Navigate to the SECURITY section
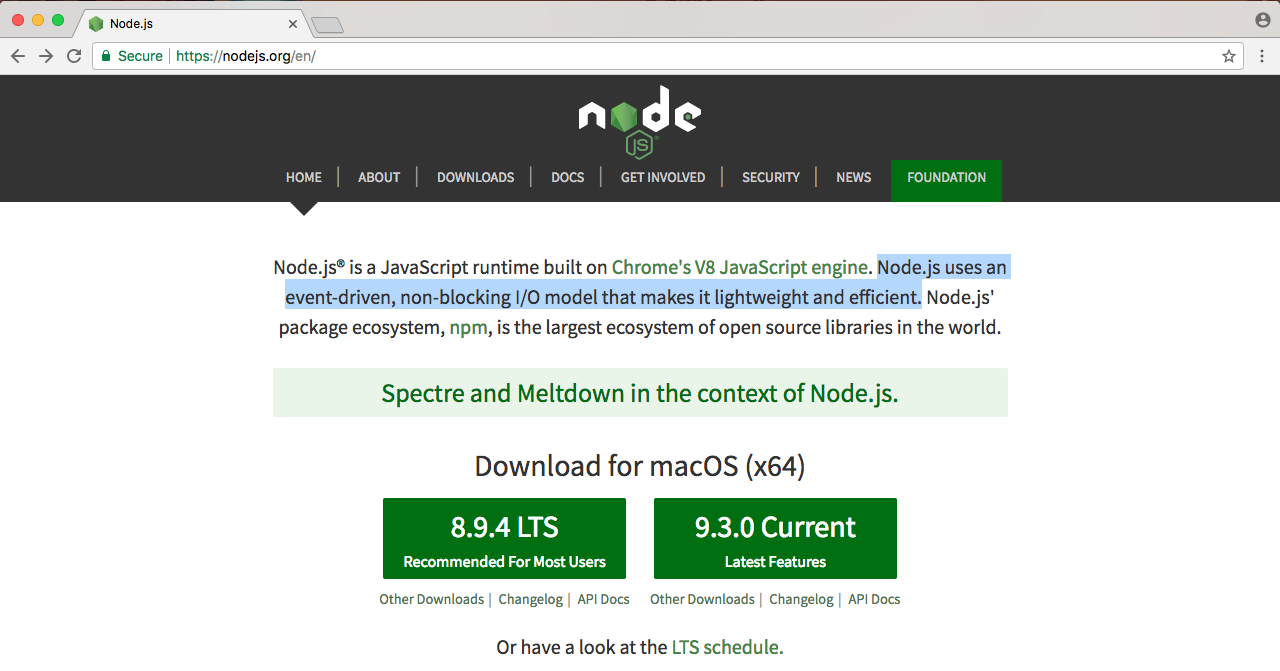 point(770,177)
